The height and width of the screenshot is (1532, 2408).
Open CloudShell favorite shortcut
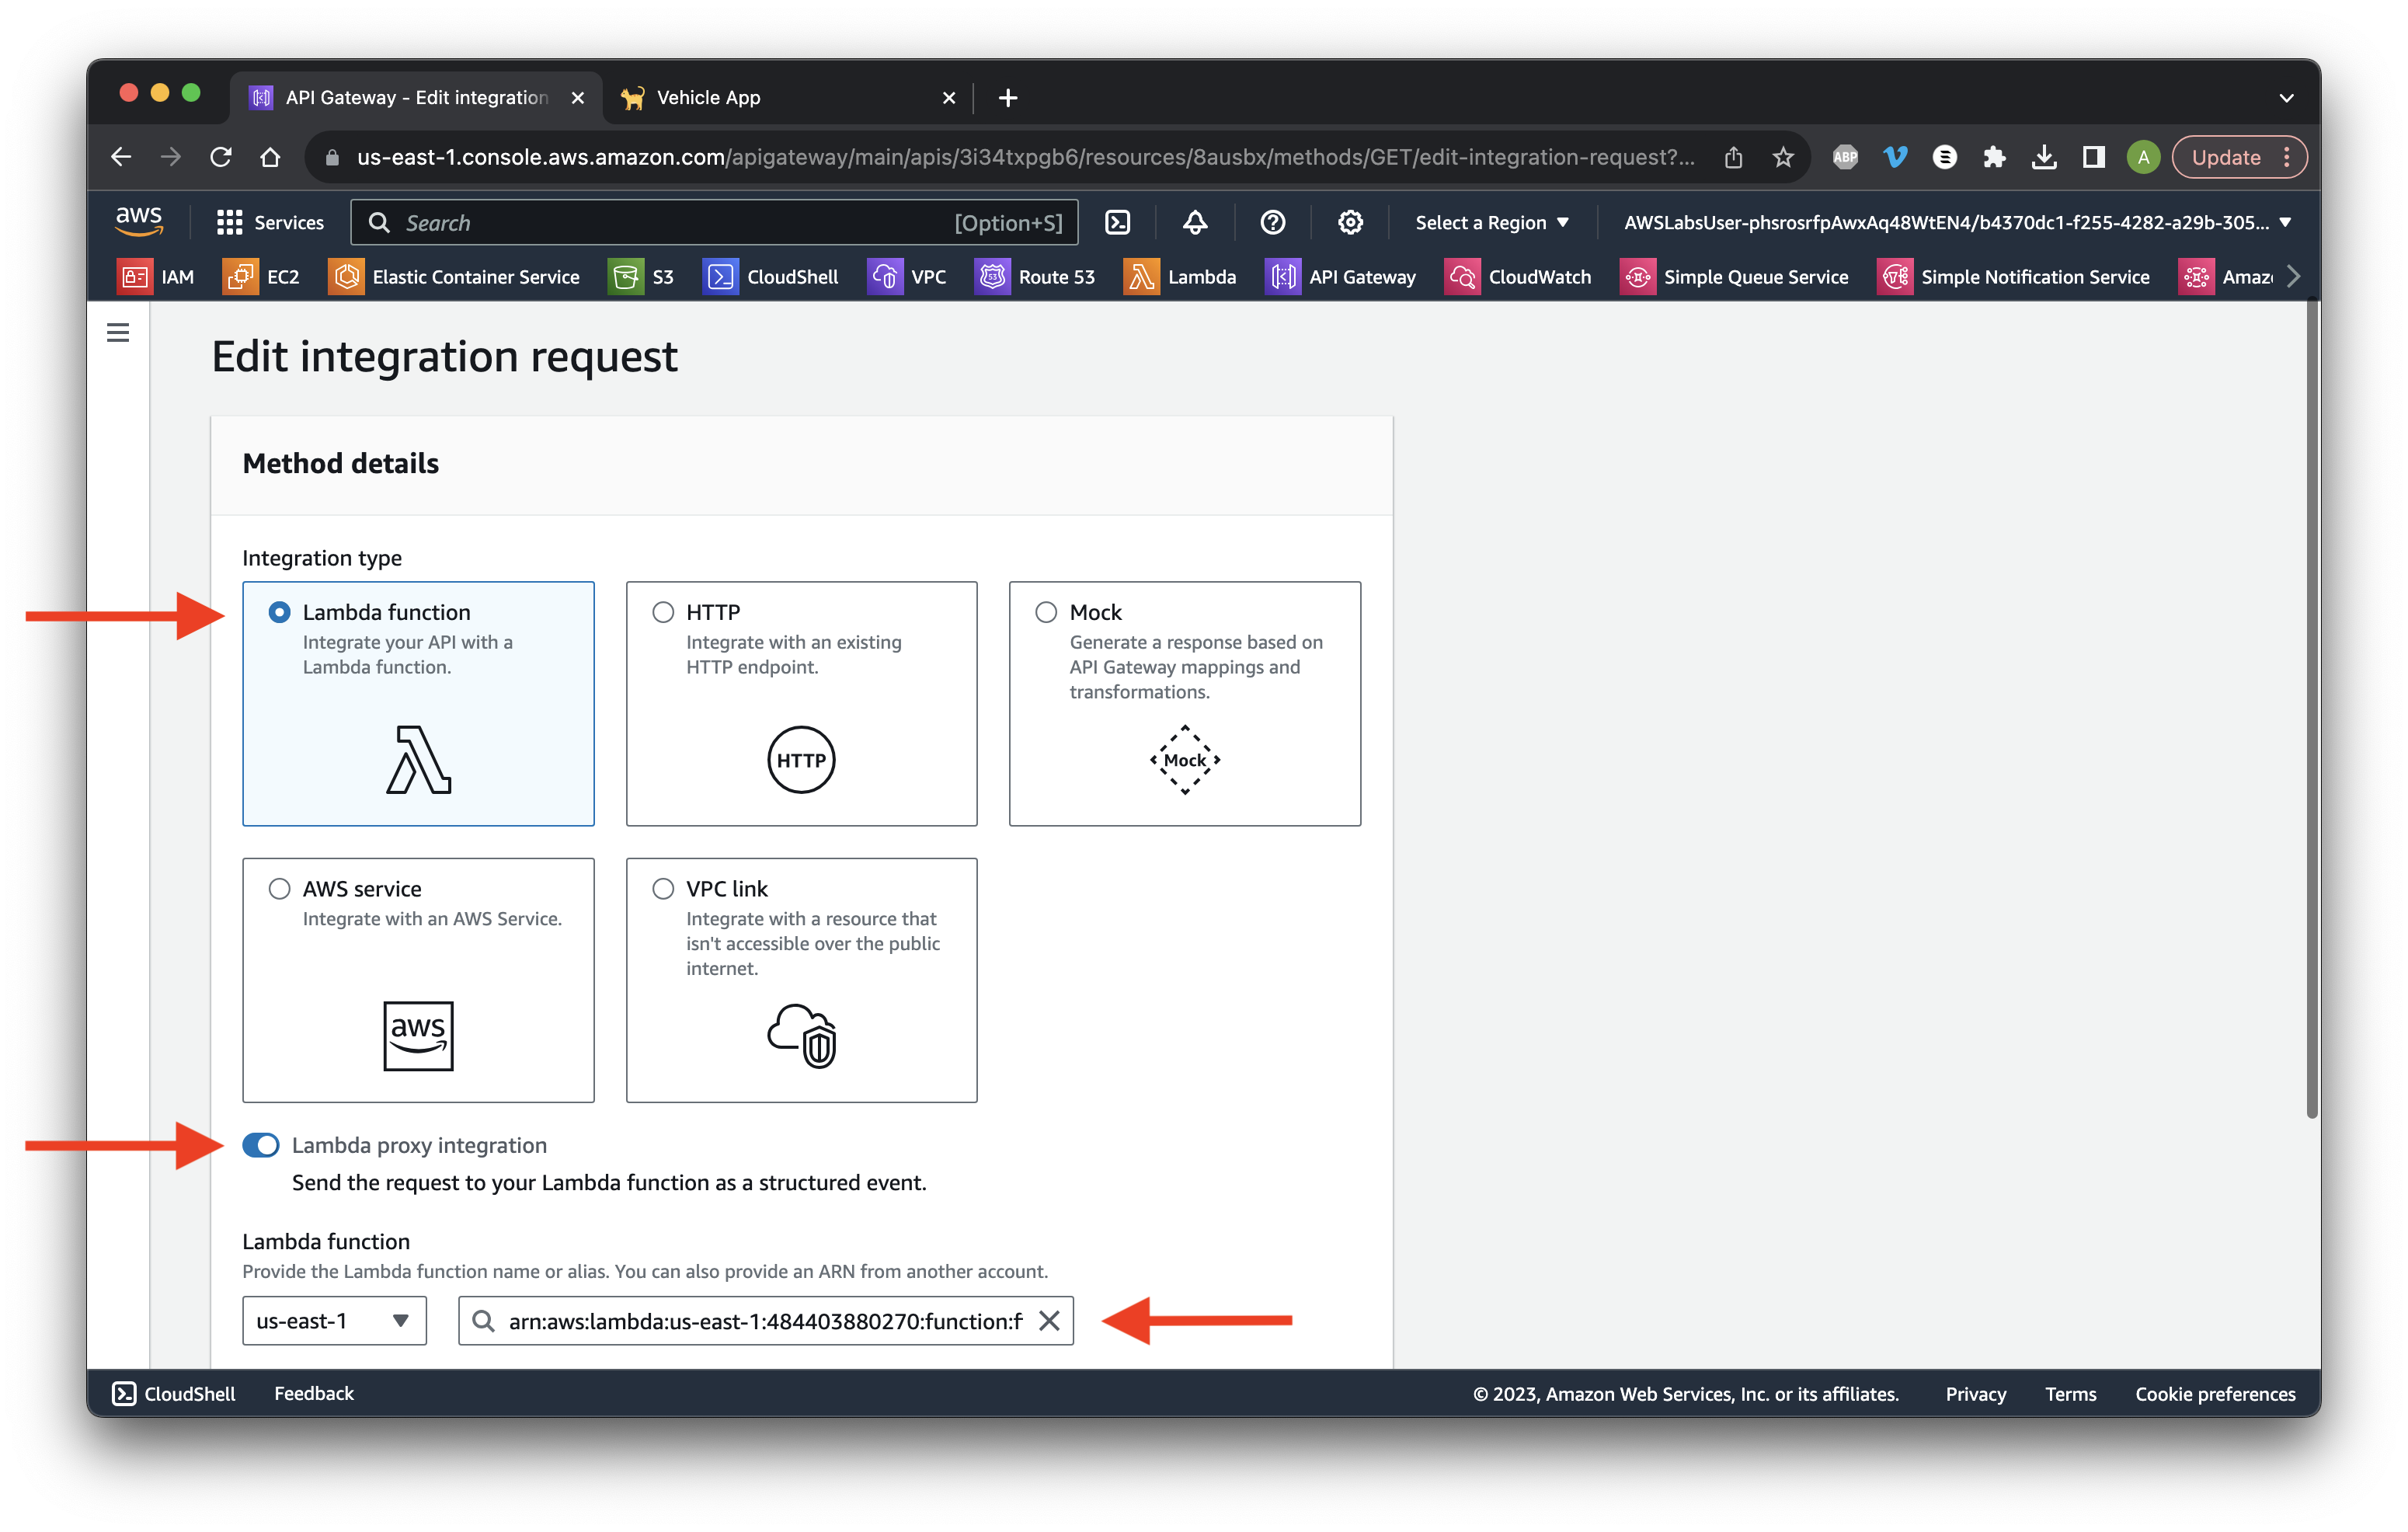pos(770,277)
